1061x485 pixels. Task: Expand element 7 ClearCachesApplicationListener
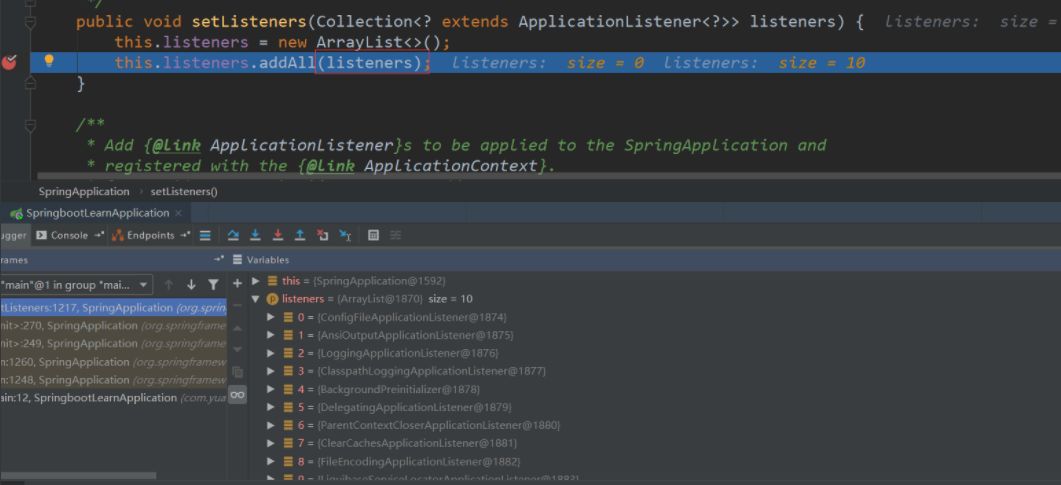coord(271,444)
